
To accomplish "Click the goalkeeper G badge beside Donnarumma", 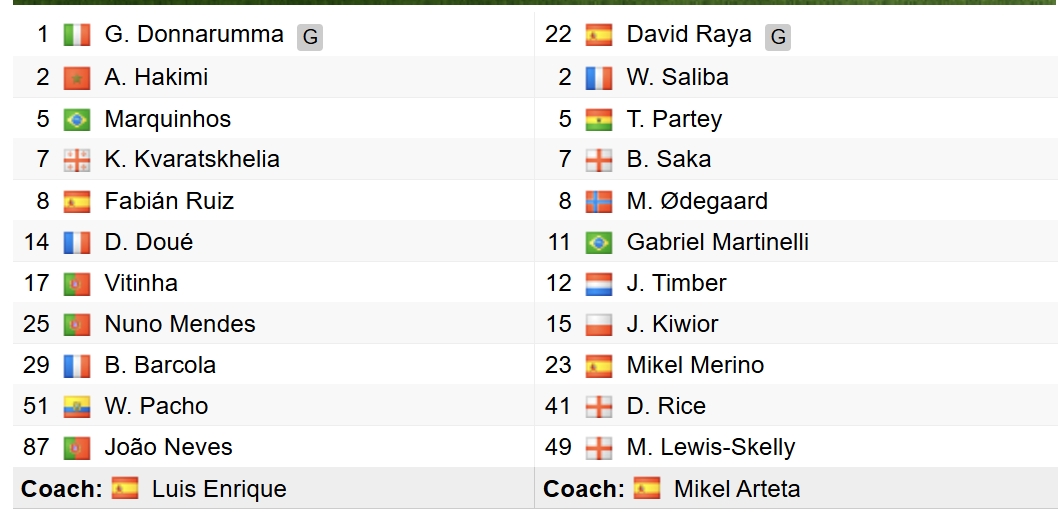I will [x=310, y=37].
